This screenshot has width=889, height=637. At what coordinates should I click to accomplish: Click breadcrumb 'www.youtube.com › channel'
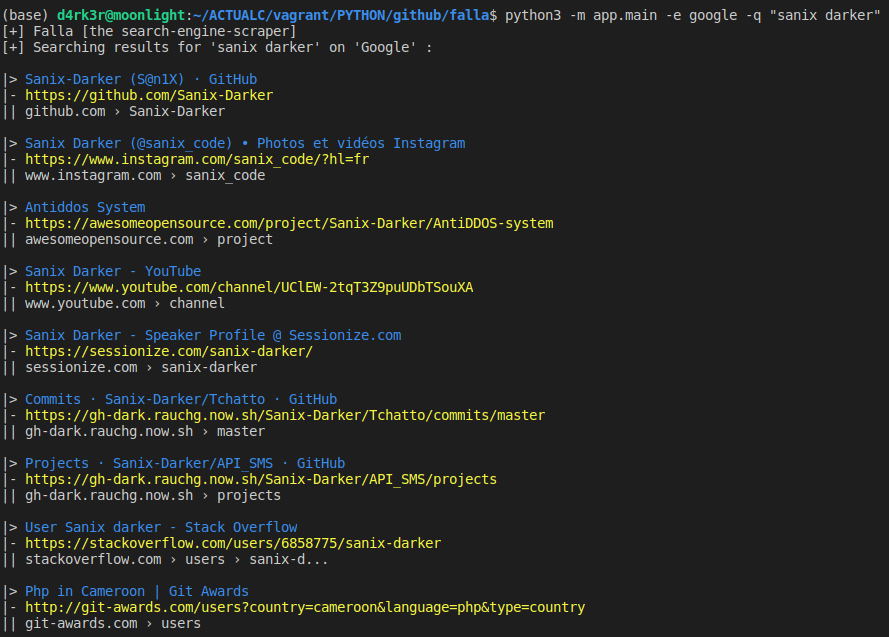pos(125,304)
